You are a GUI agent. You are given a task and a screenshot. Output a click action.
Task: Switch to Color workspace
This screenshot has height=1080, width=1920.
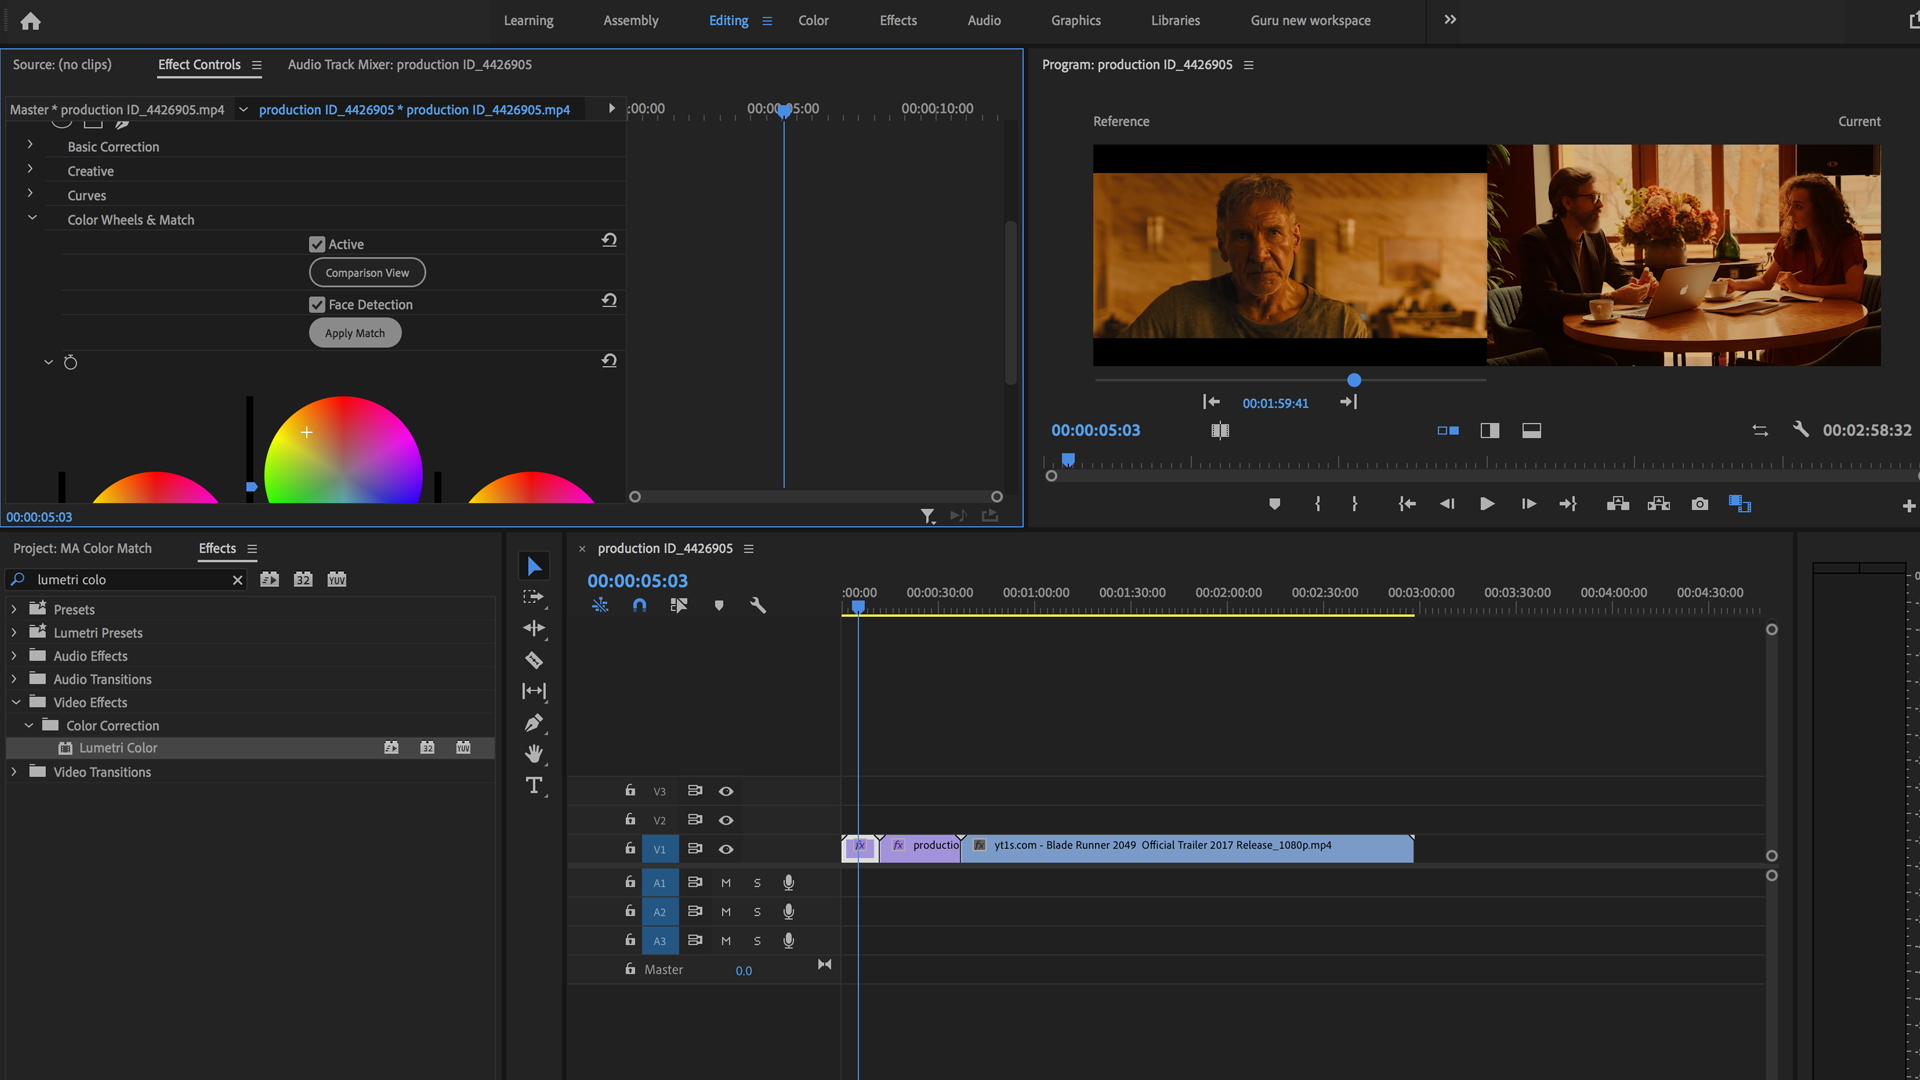pyautogui.click(x=813, y=20)
